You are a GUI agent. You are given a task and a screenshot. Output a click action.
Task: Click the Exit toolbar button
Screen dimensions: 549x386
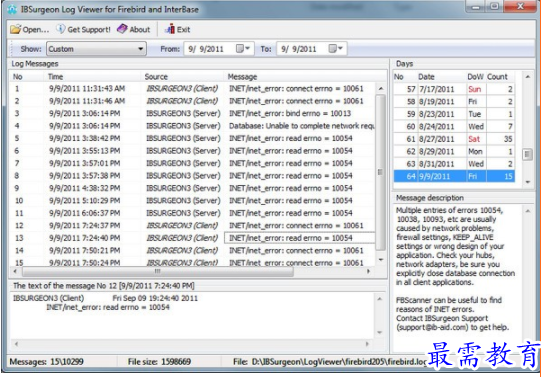(x=178, y=29)
